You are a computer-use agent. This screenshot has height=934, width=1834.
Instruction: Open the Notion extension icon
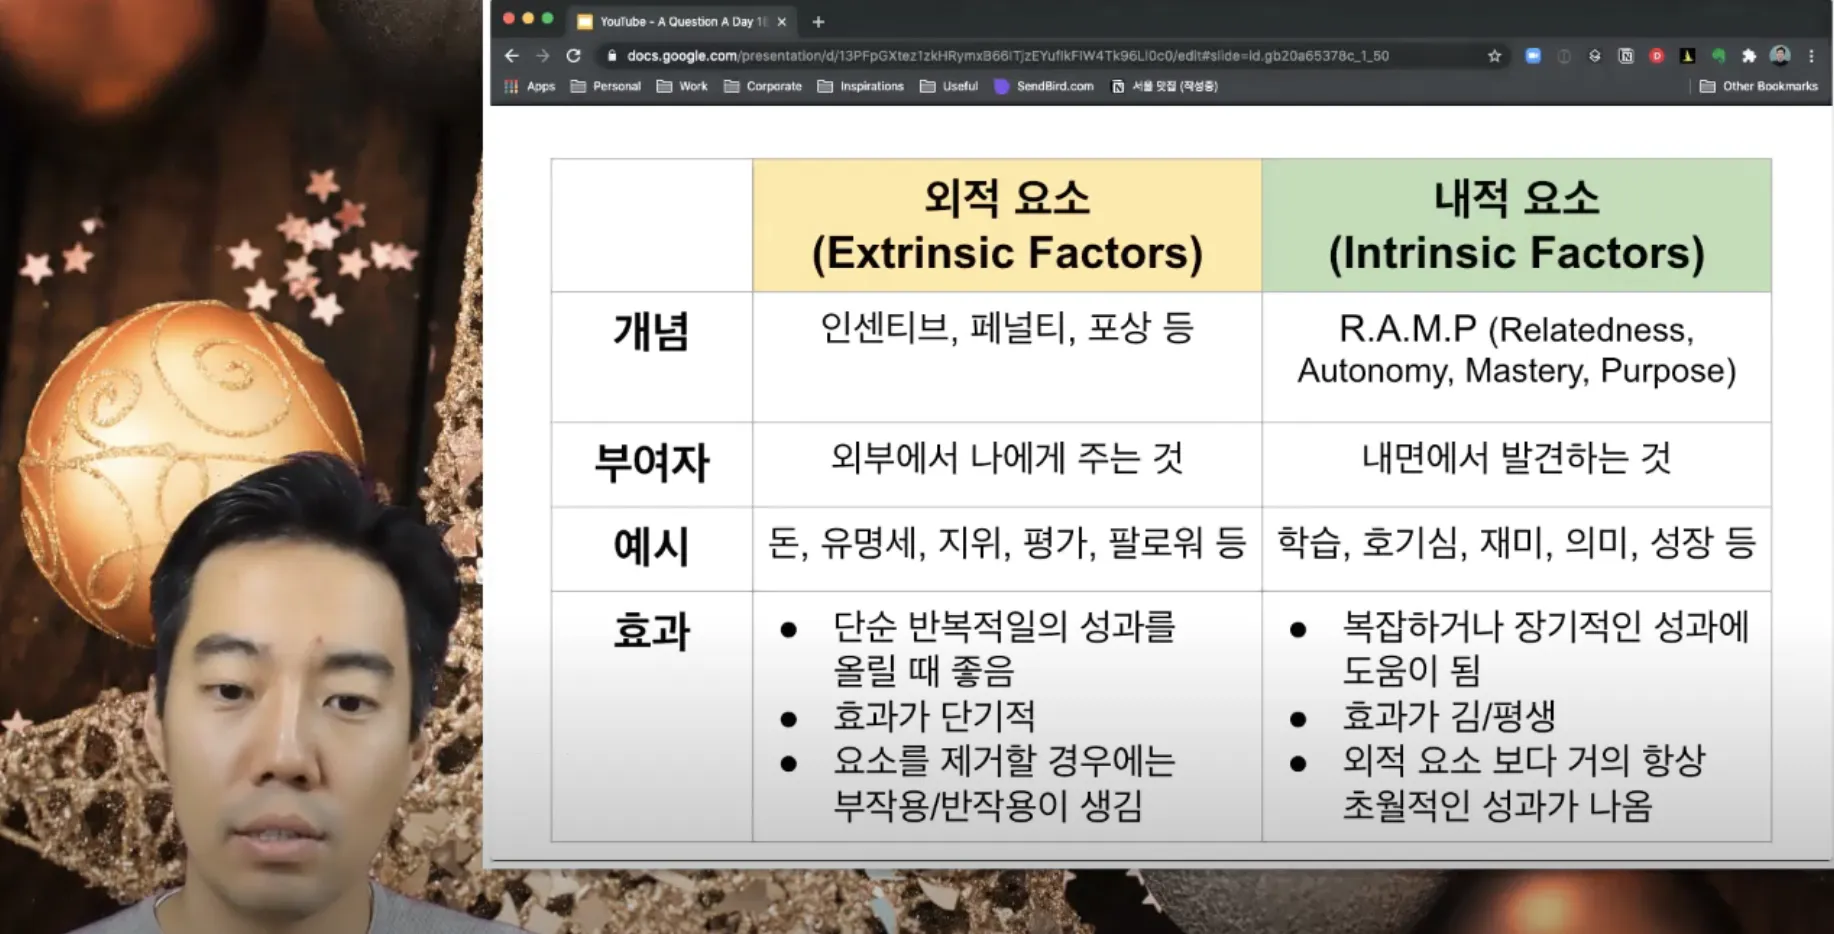1626,56
